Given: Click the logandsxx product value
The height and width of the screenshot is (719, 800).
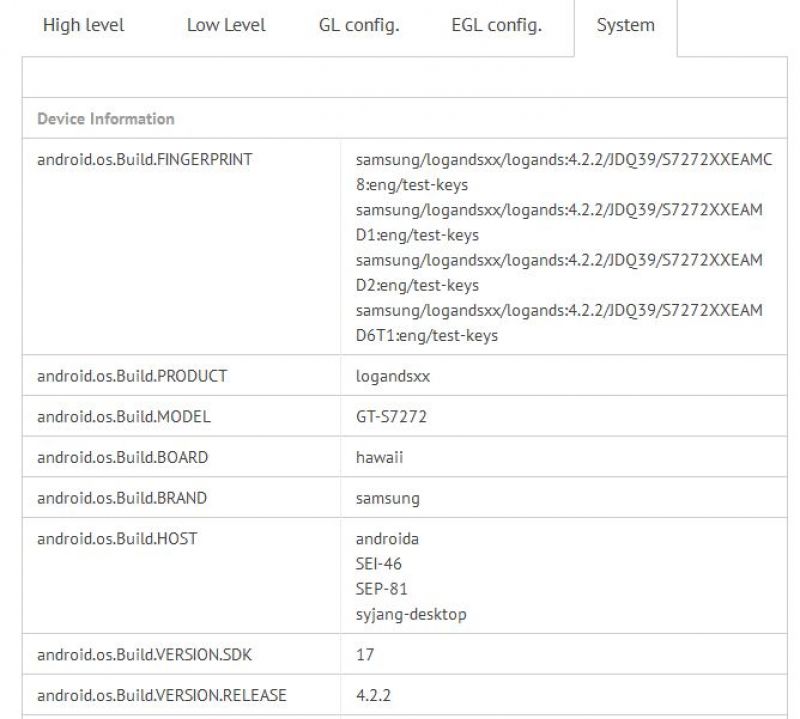Looking at the screenshot, I should 393,376.
